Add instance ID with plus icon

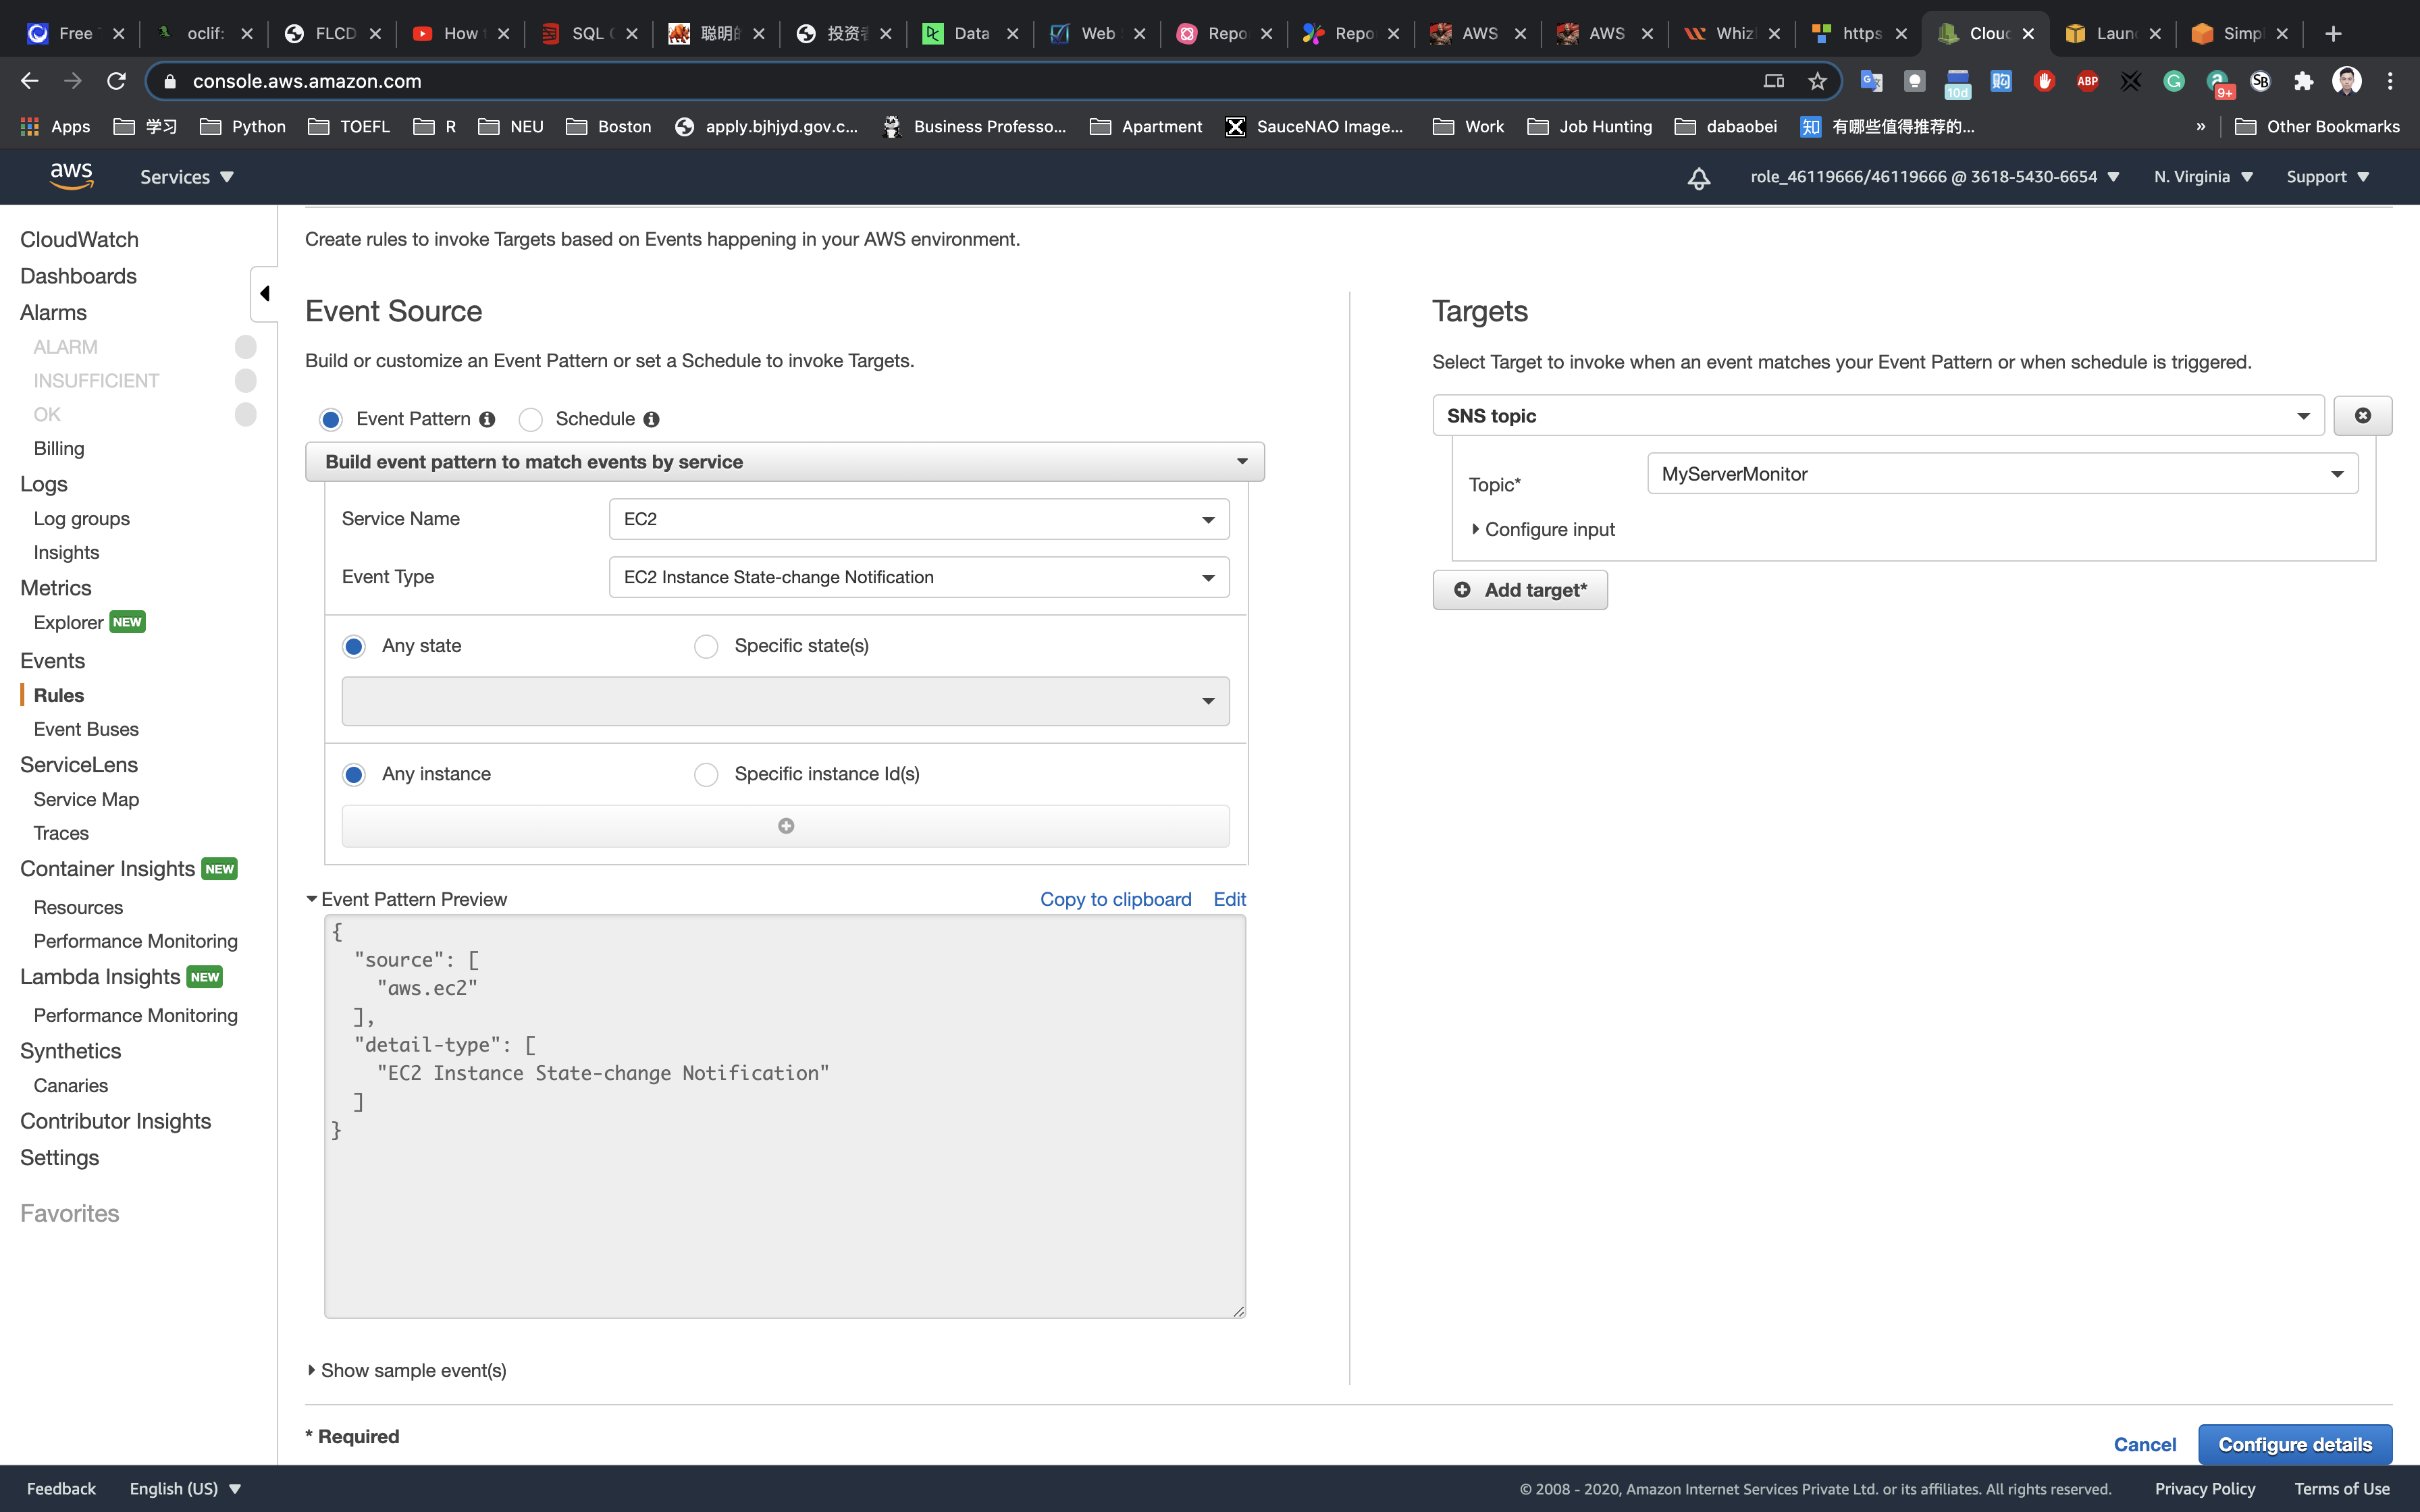[x=785, y=826]
